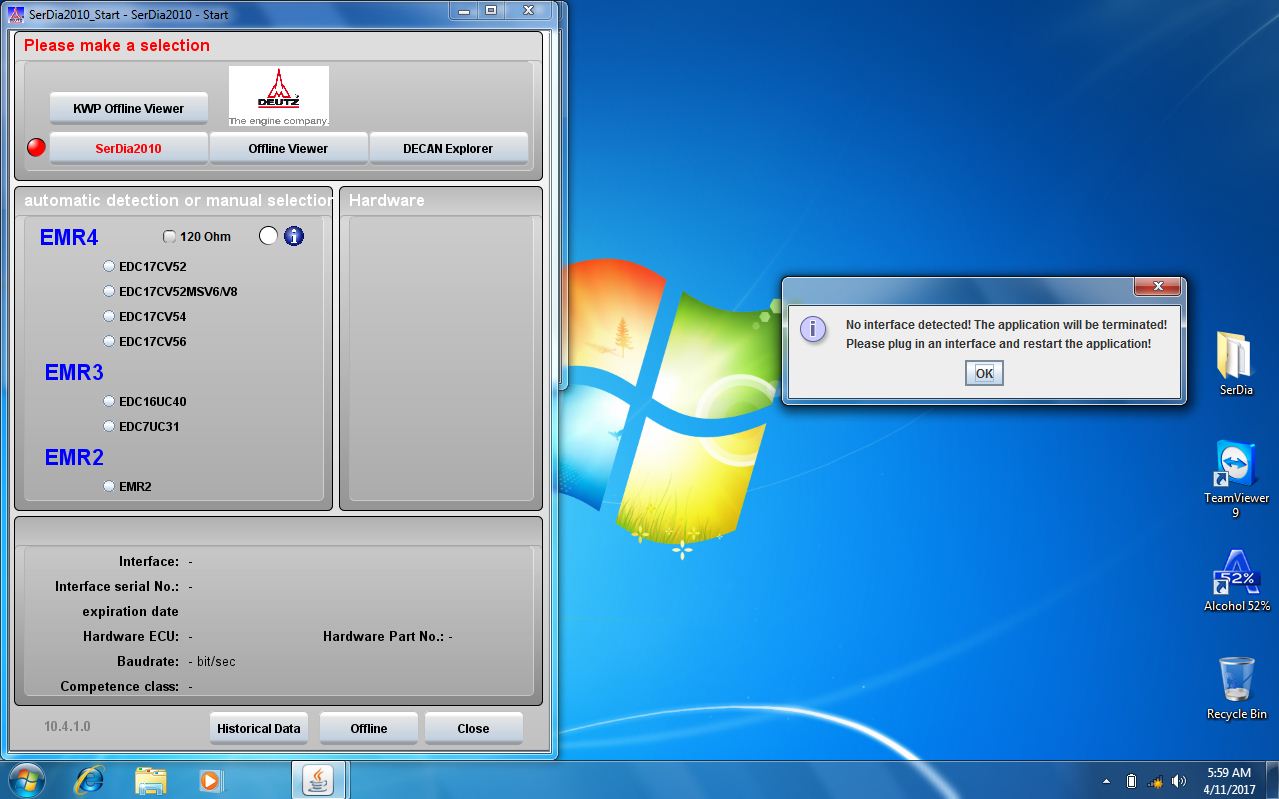Click the SerDia2010 title bar app icon
Screen dimensions: 1279x799
(16, 14)
